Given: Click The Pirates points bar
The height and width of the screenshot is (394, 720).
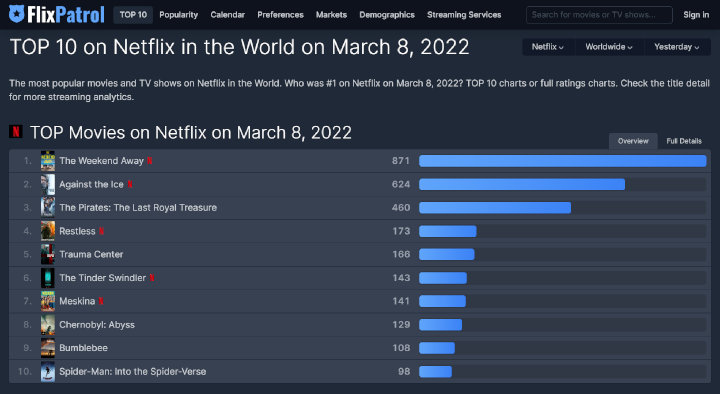Looking at the screenshot, I should (495, 208).
